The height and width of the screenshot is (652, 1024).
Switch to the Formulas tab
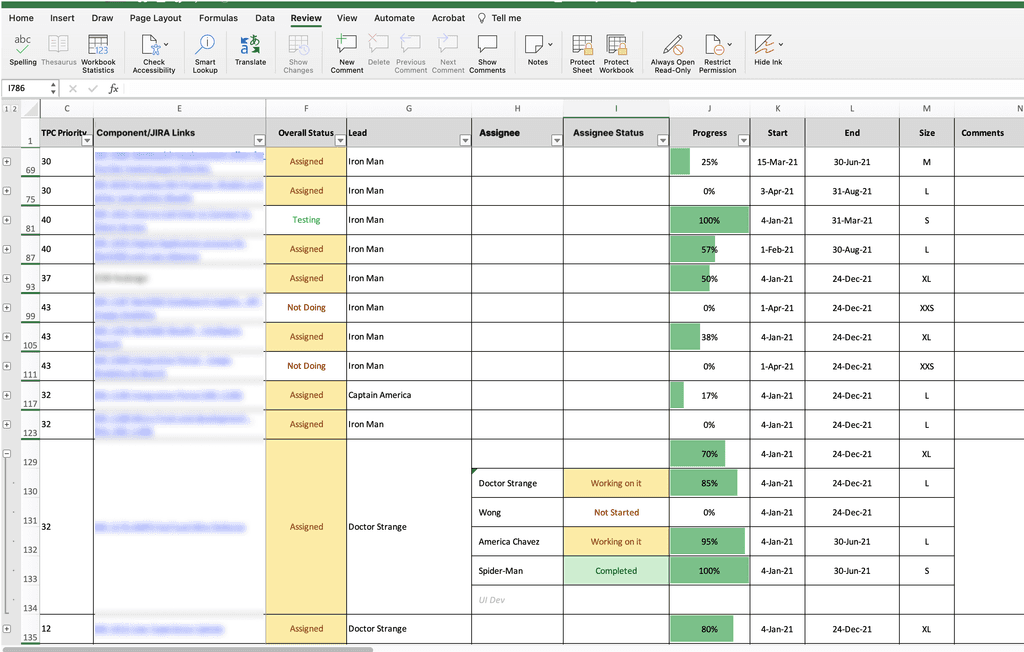tap(218, 18)
